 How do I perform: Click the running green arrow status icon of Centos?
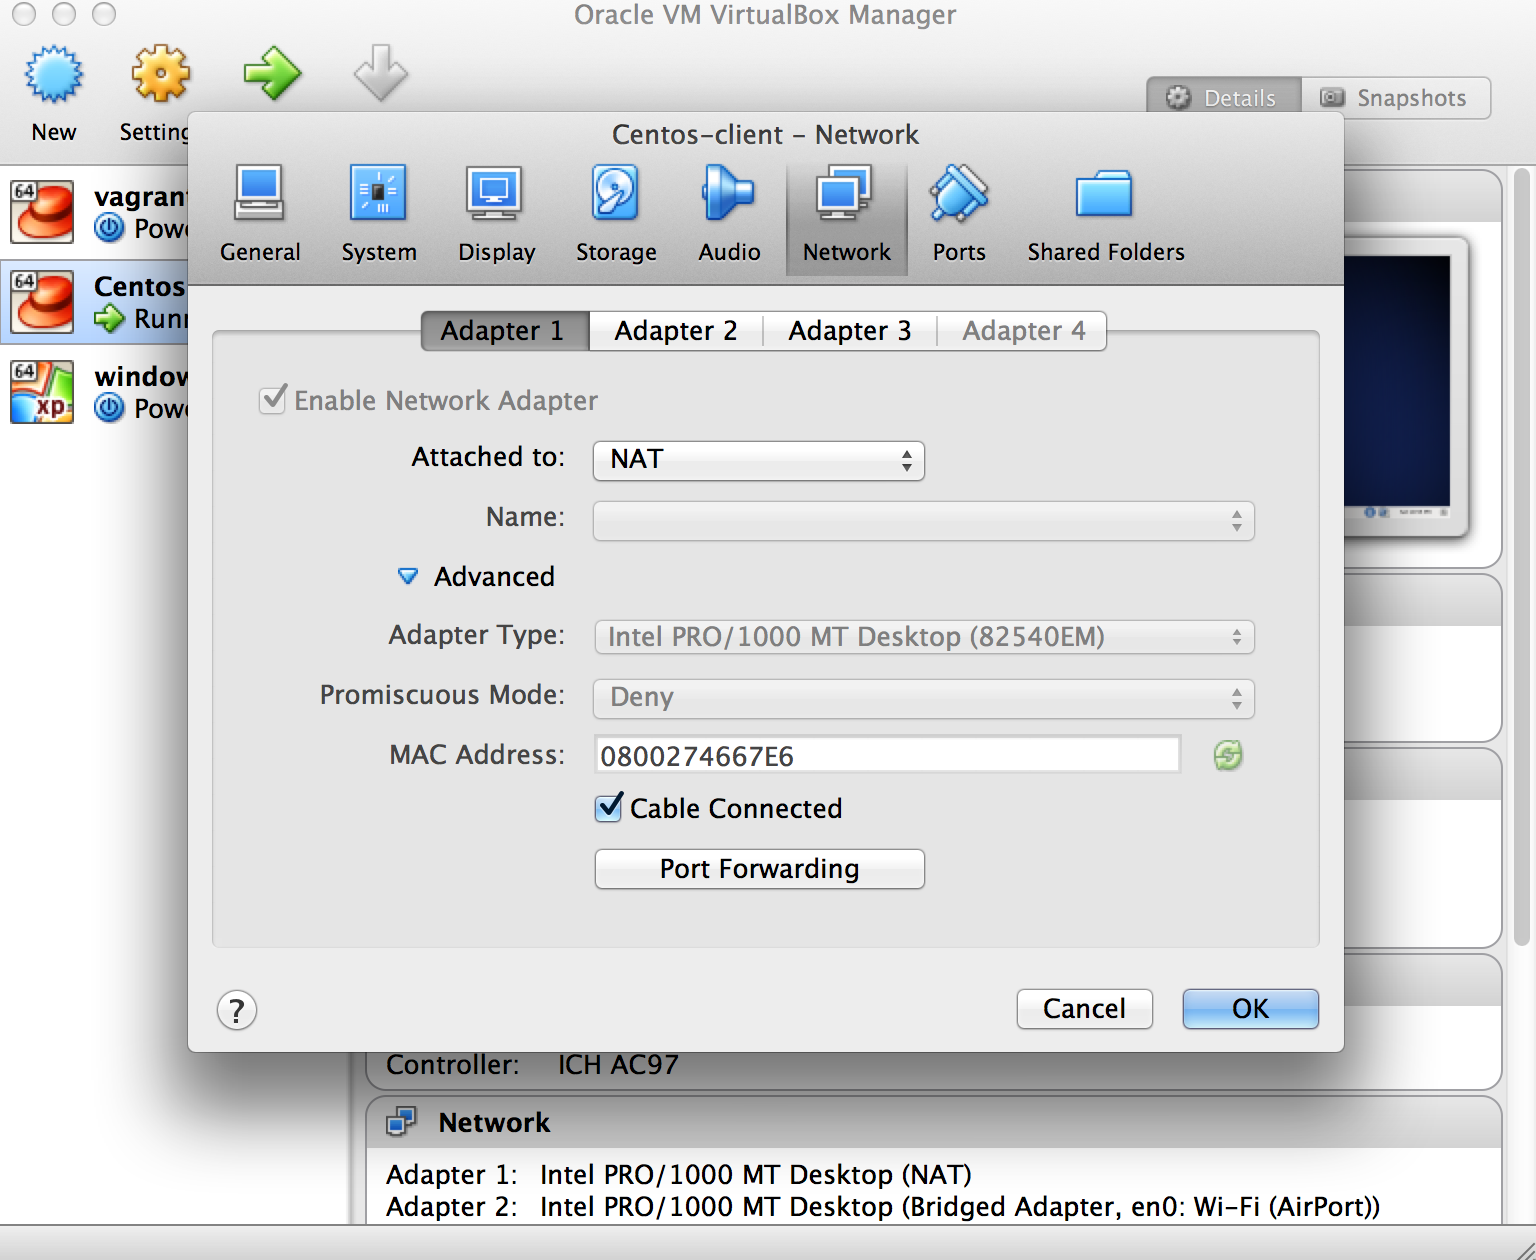[x=109, y=319]
